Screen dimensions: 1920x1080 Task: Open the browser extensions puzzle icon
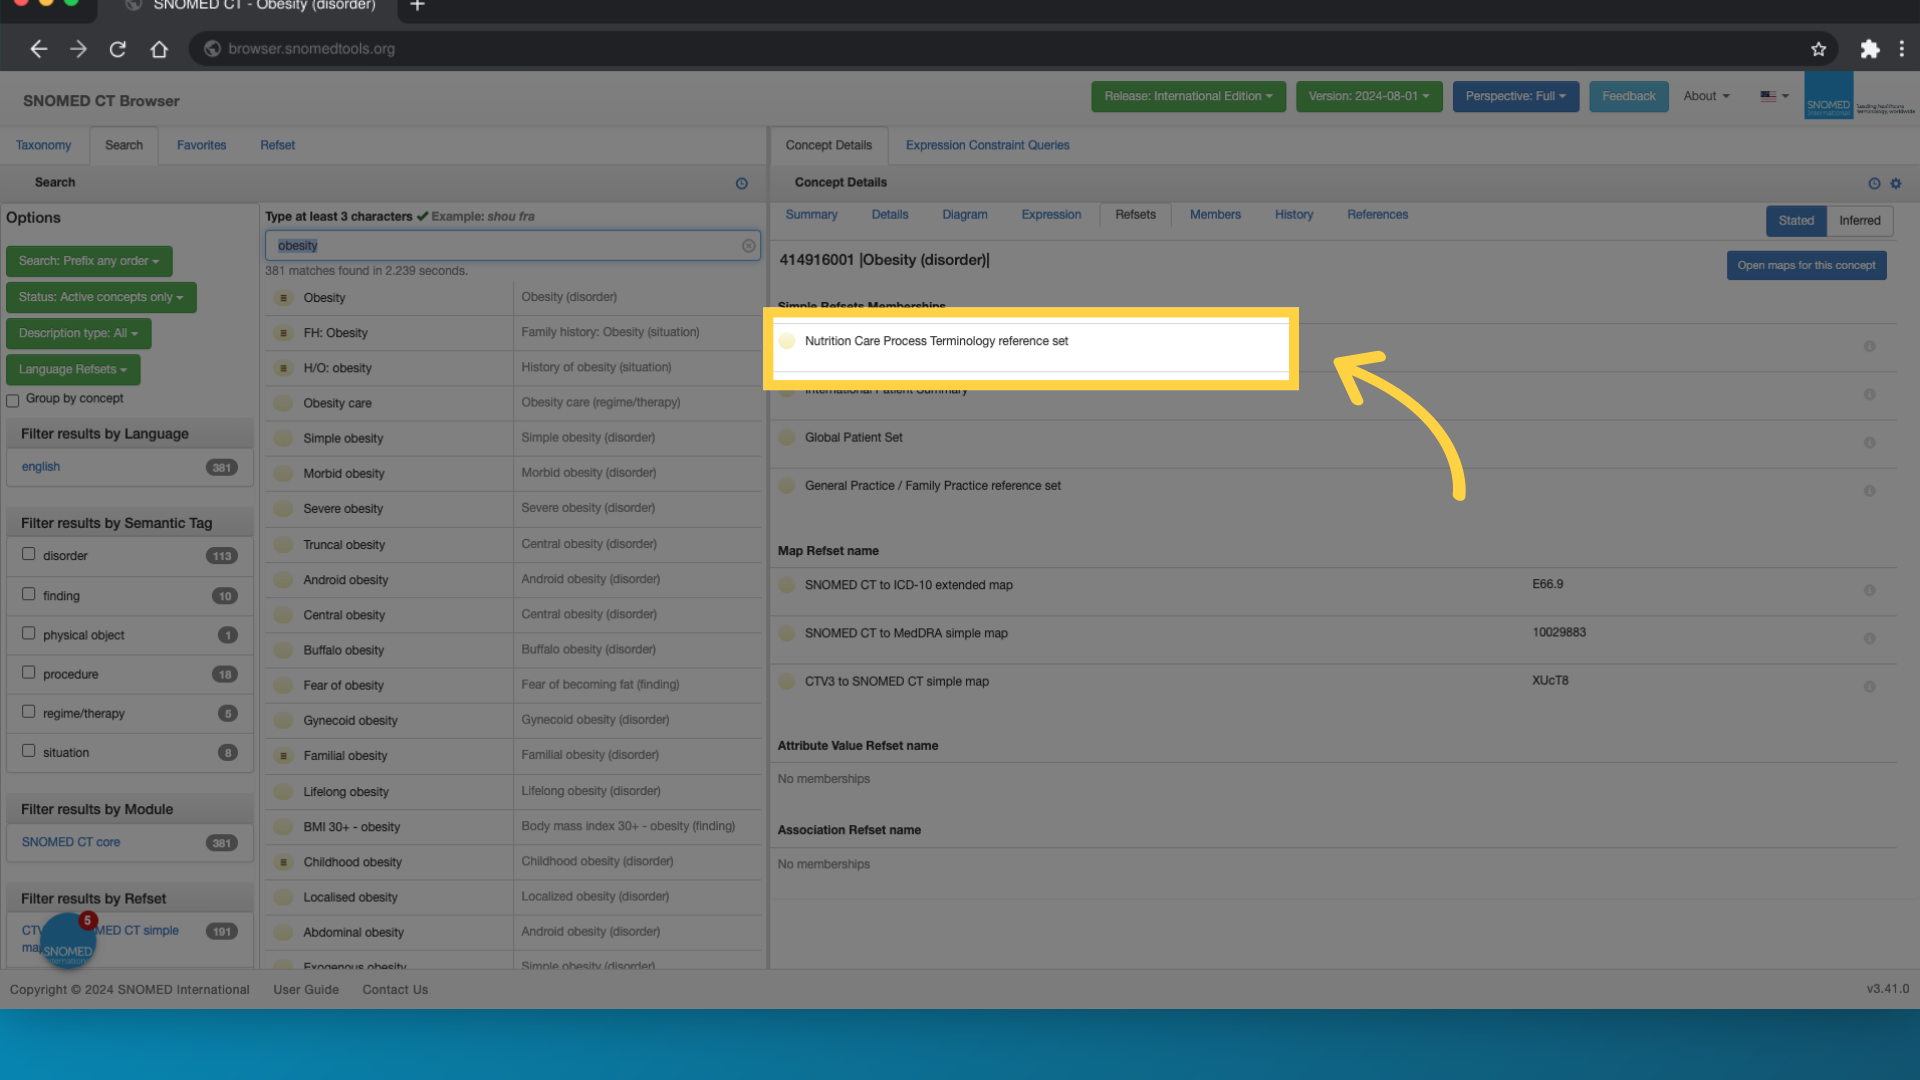[1869, 49]
